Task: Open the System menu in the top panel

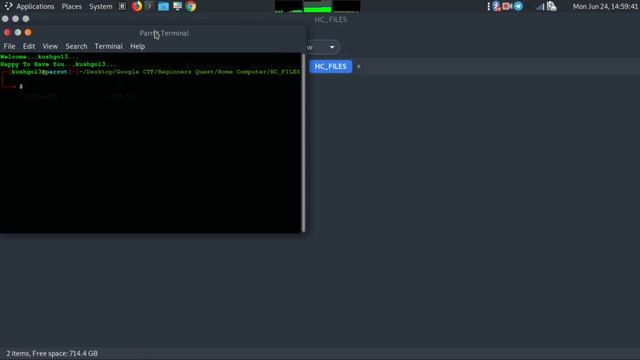Action: [100, 7]
